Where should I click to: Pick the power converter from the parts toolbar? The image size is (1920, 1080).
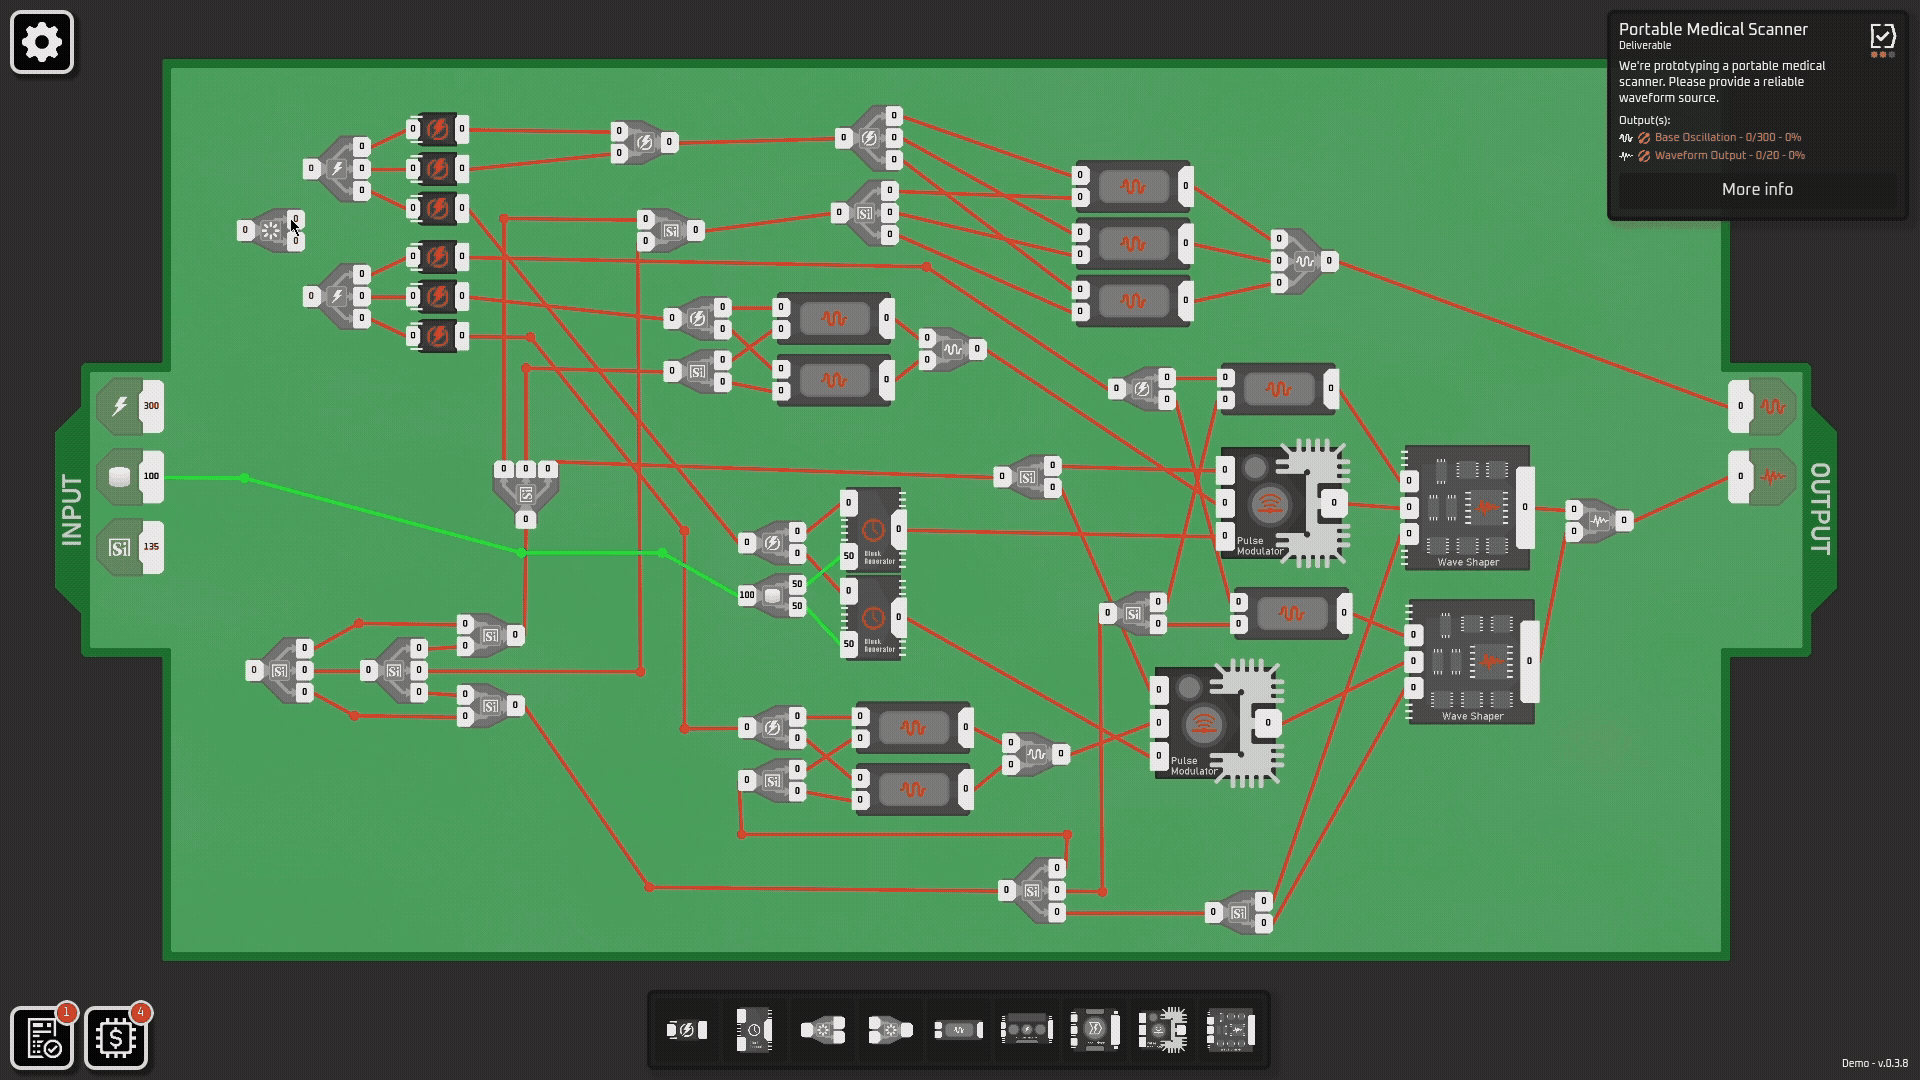687,1030
